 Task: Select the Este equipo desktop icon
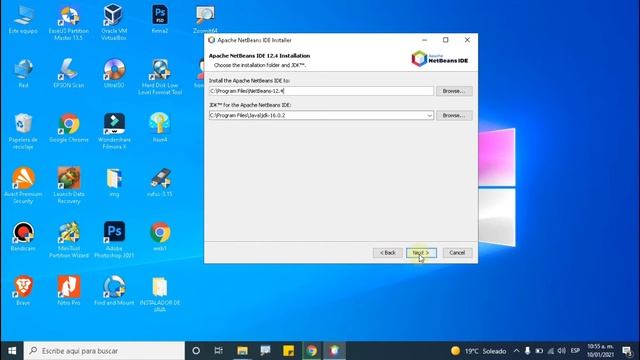23,19
